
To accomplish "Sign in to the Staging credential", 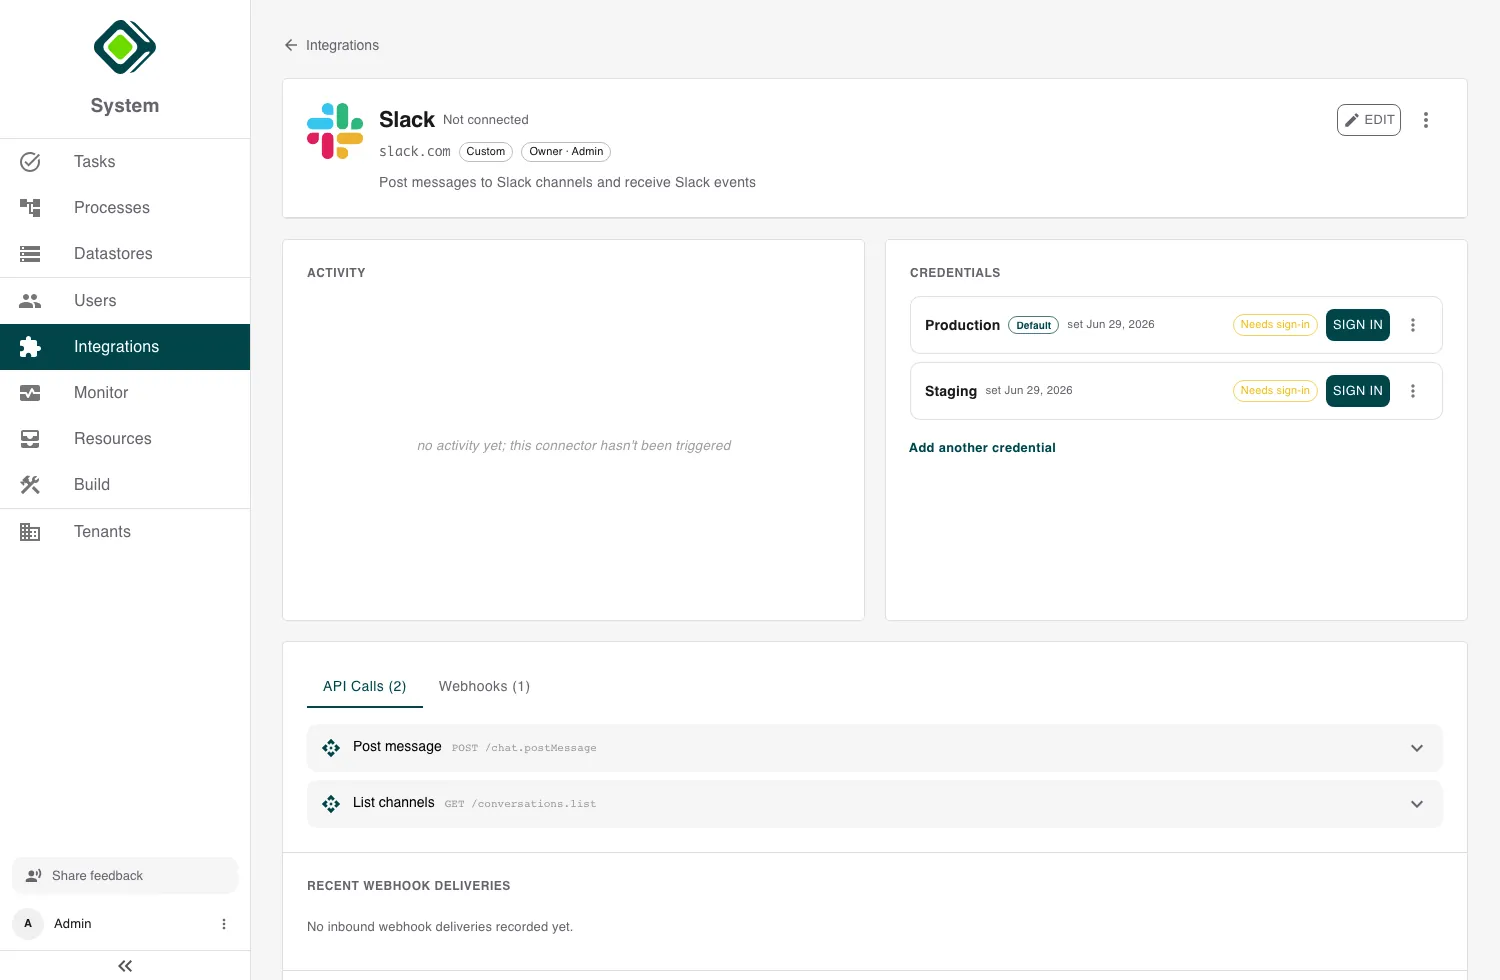I will tap(1358, 391).
